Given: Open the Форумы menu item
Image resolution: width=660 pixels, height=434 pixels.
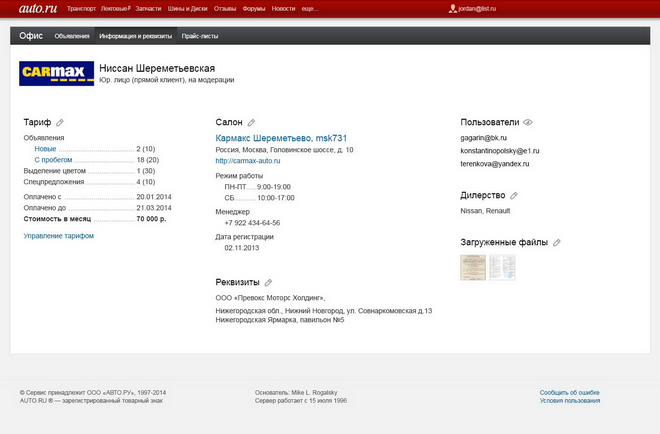Looking at the screenshot, I should tap(254, 8).
